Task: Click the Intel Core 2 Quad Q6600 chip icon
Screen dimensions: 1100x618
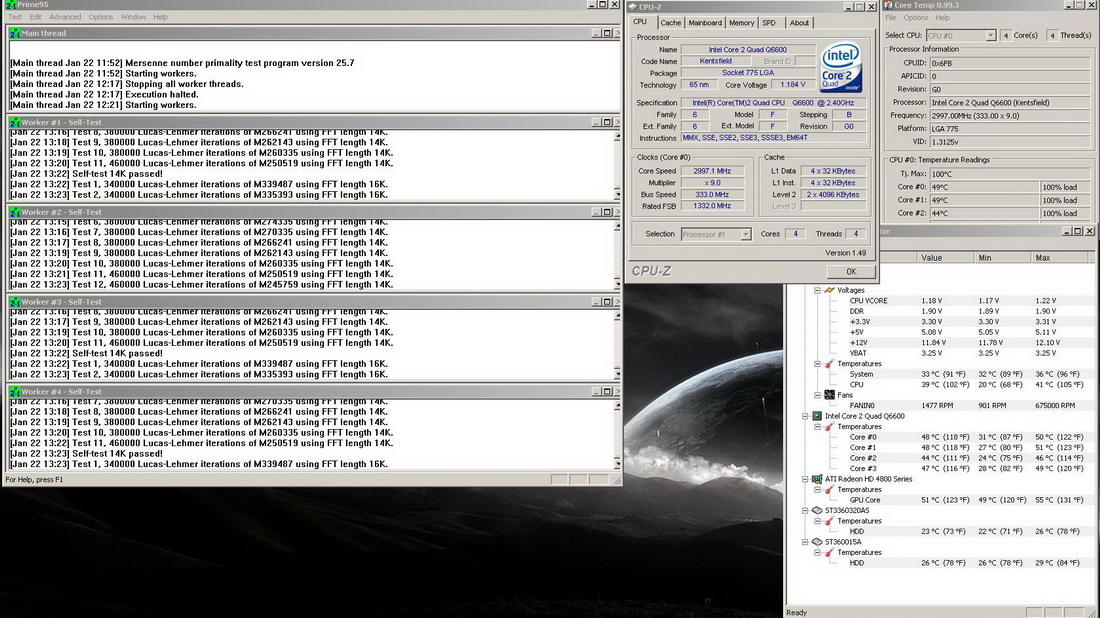Action: pyautogui.click(x=817, y=416)
